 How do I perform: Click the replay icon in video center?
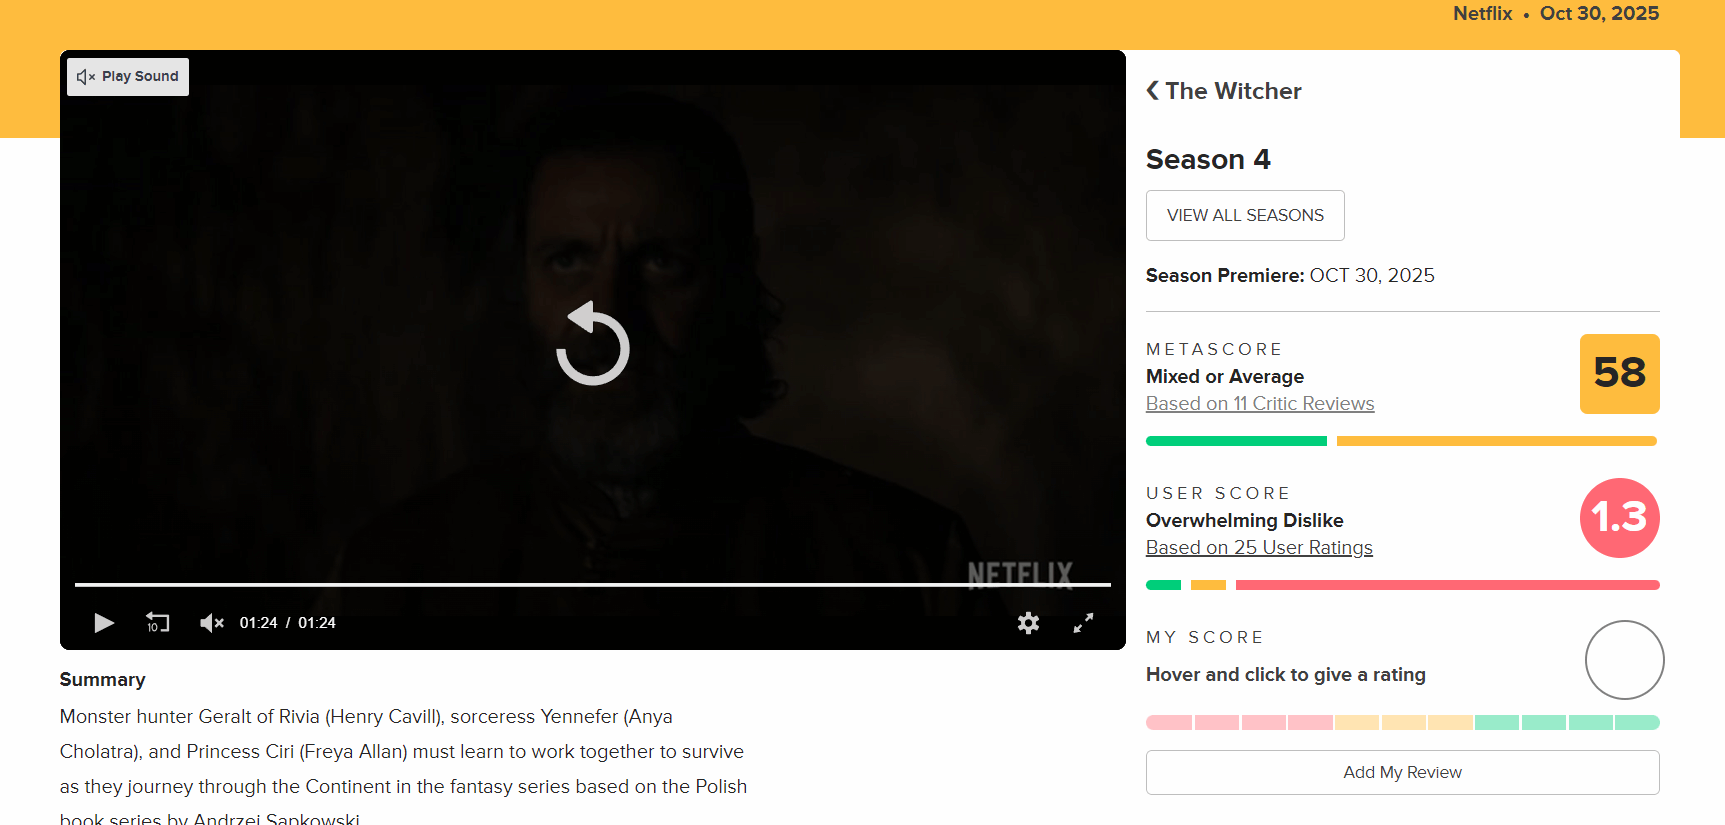point(593,344)
